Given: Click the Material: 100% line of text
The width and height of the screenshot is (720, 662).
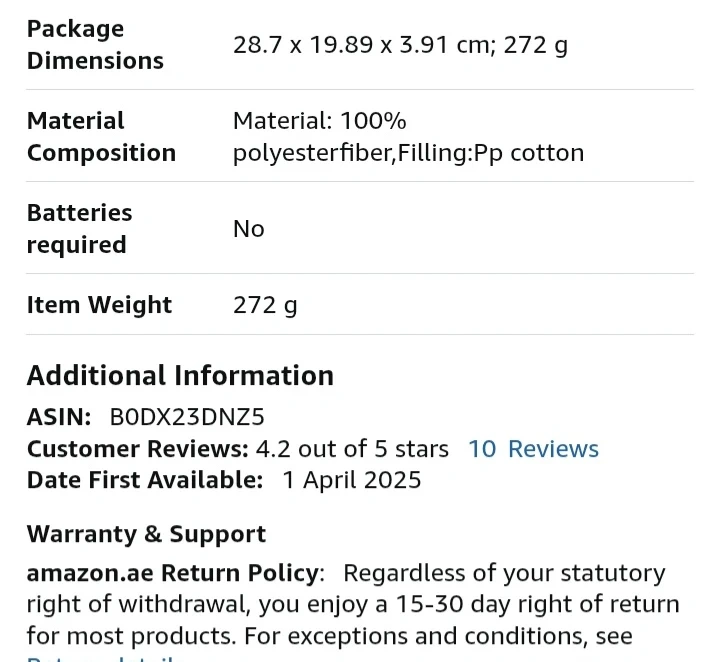Looking at the screenshot, I should 320,121.
